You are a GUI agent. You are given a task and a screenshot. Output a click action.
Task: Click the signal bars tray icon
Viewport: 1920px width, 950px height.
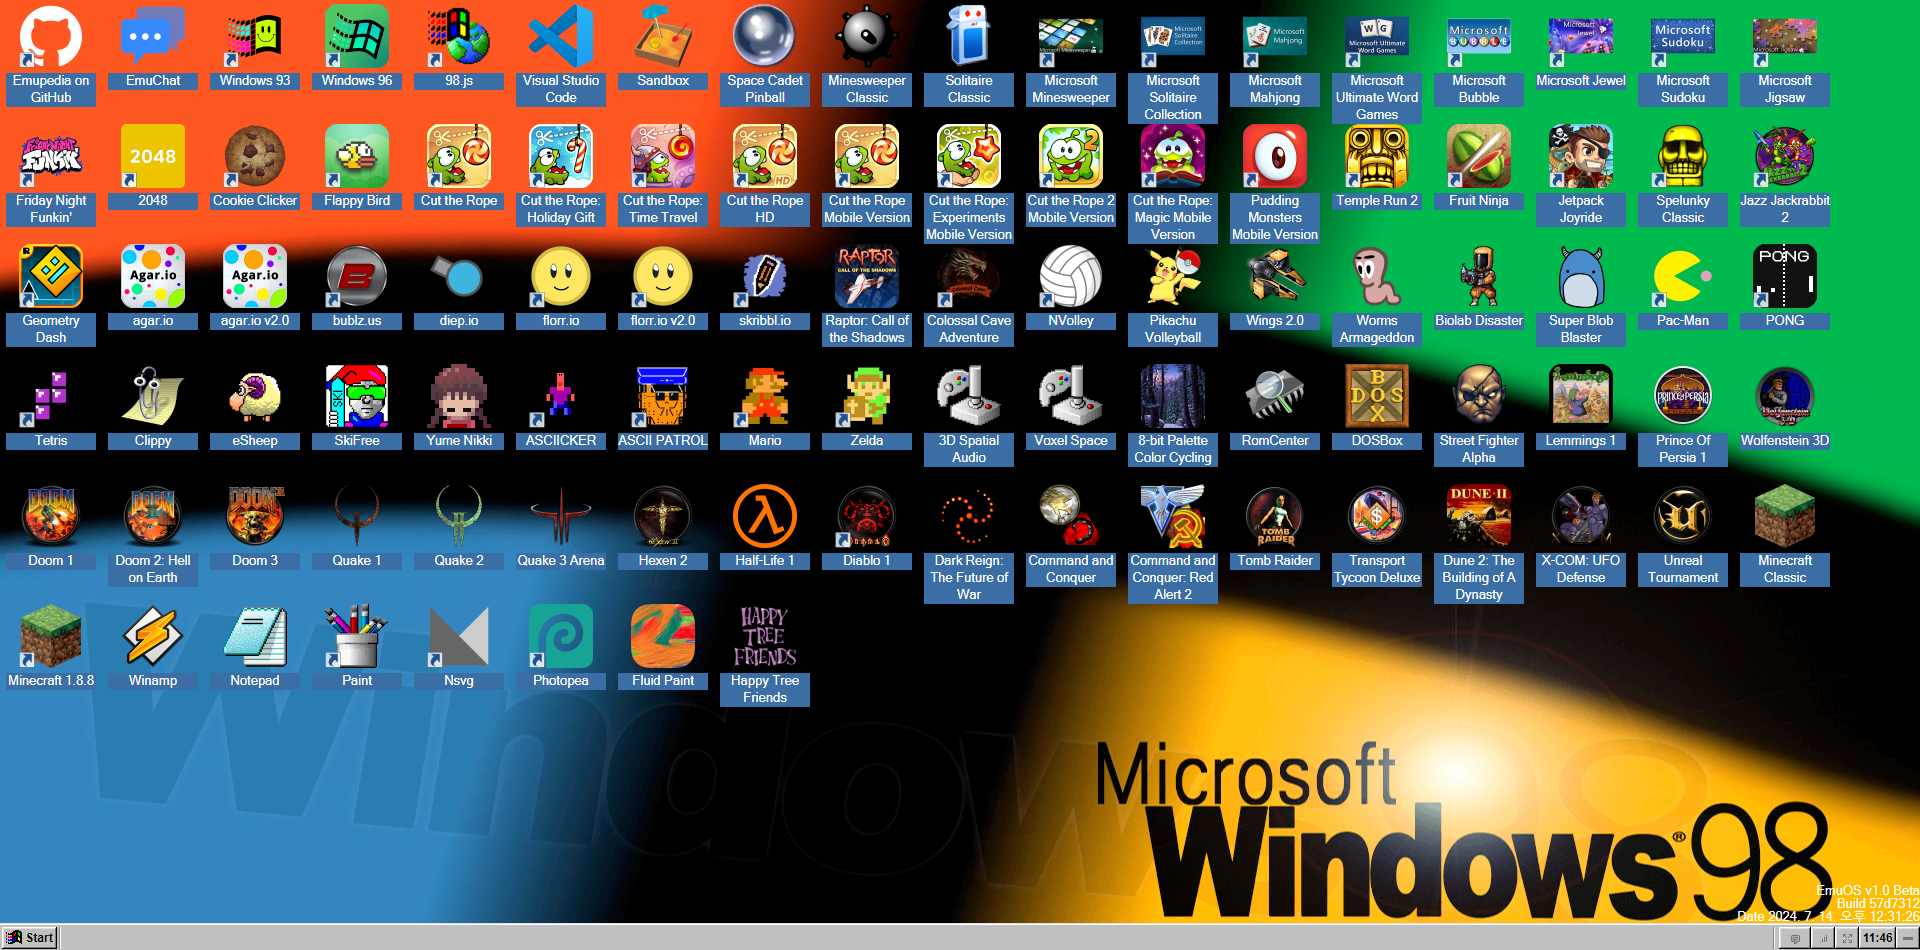[x=1822, y=938]
